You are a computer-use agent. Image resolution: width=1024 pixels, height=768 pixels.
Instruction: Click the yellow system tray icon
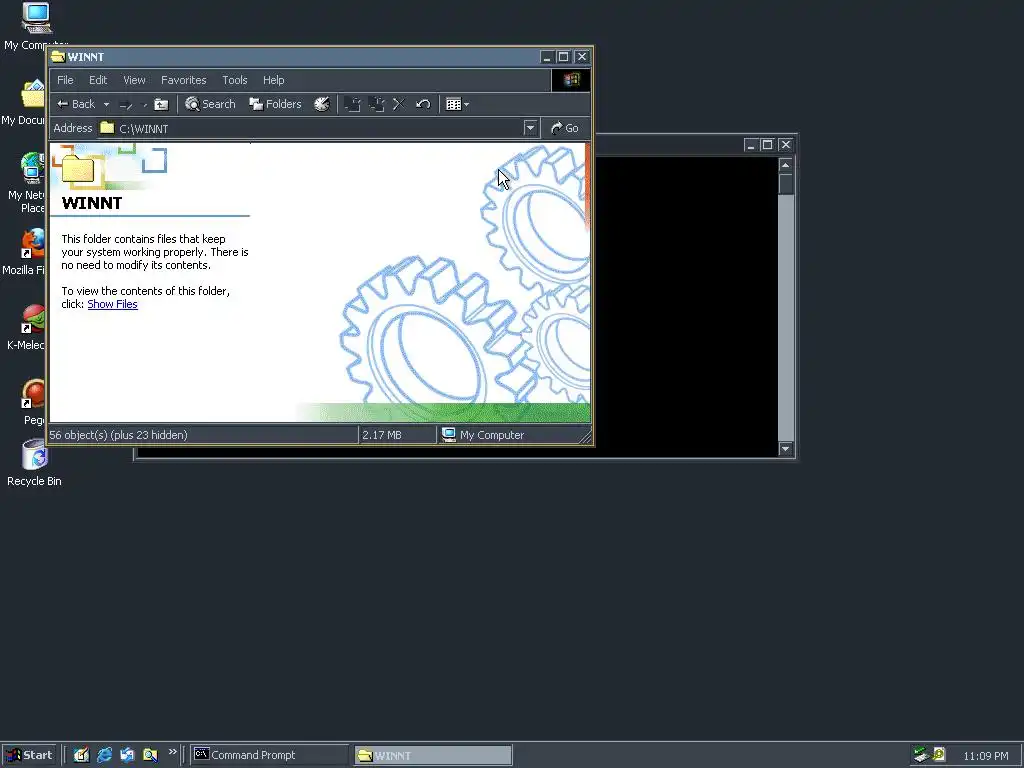click(939, 754)
